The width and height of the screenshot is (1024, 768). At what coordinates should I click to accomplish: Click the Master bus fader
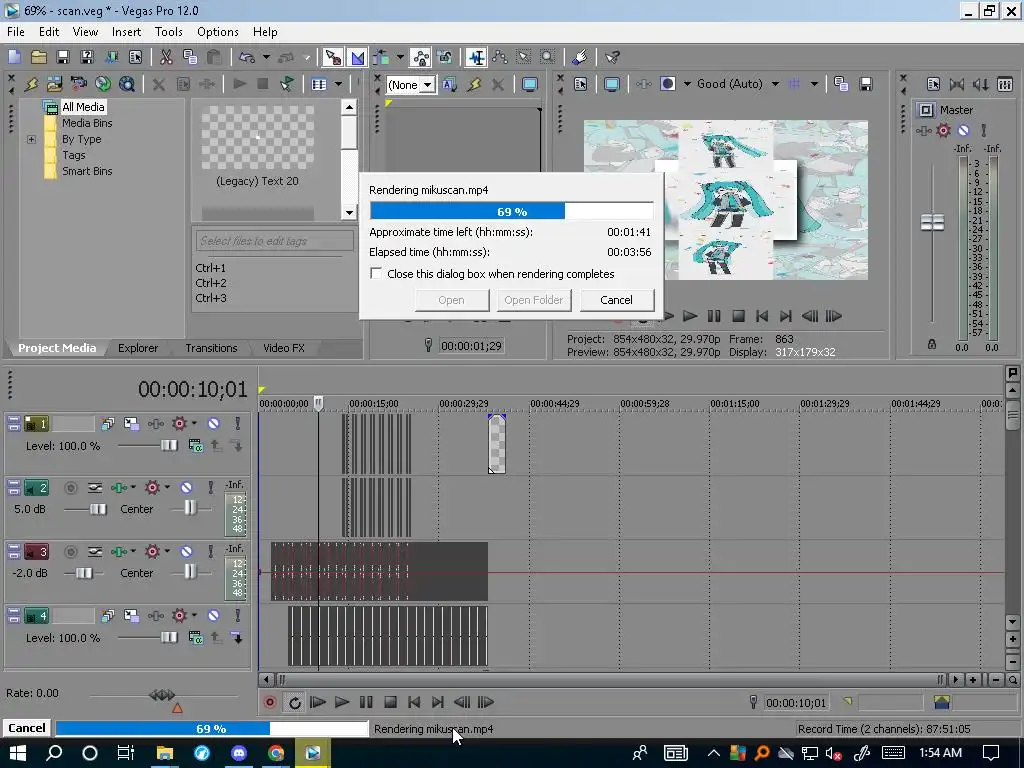click(x=932, y=222)
